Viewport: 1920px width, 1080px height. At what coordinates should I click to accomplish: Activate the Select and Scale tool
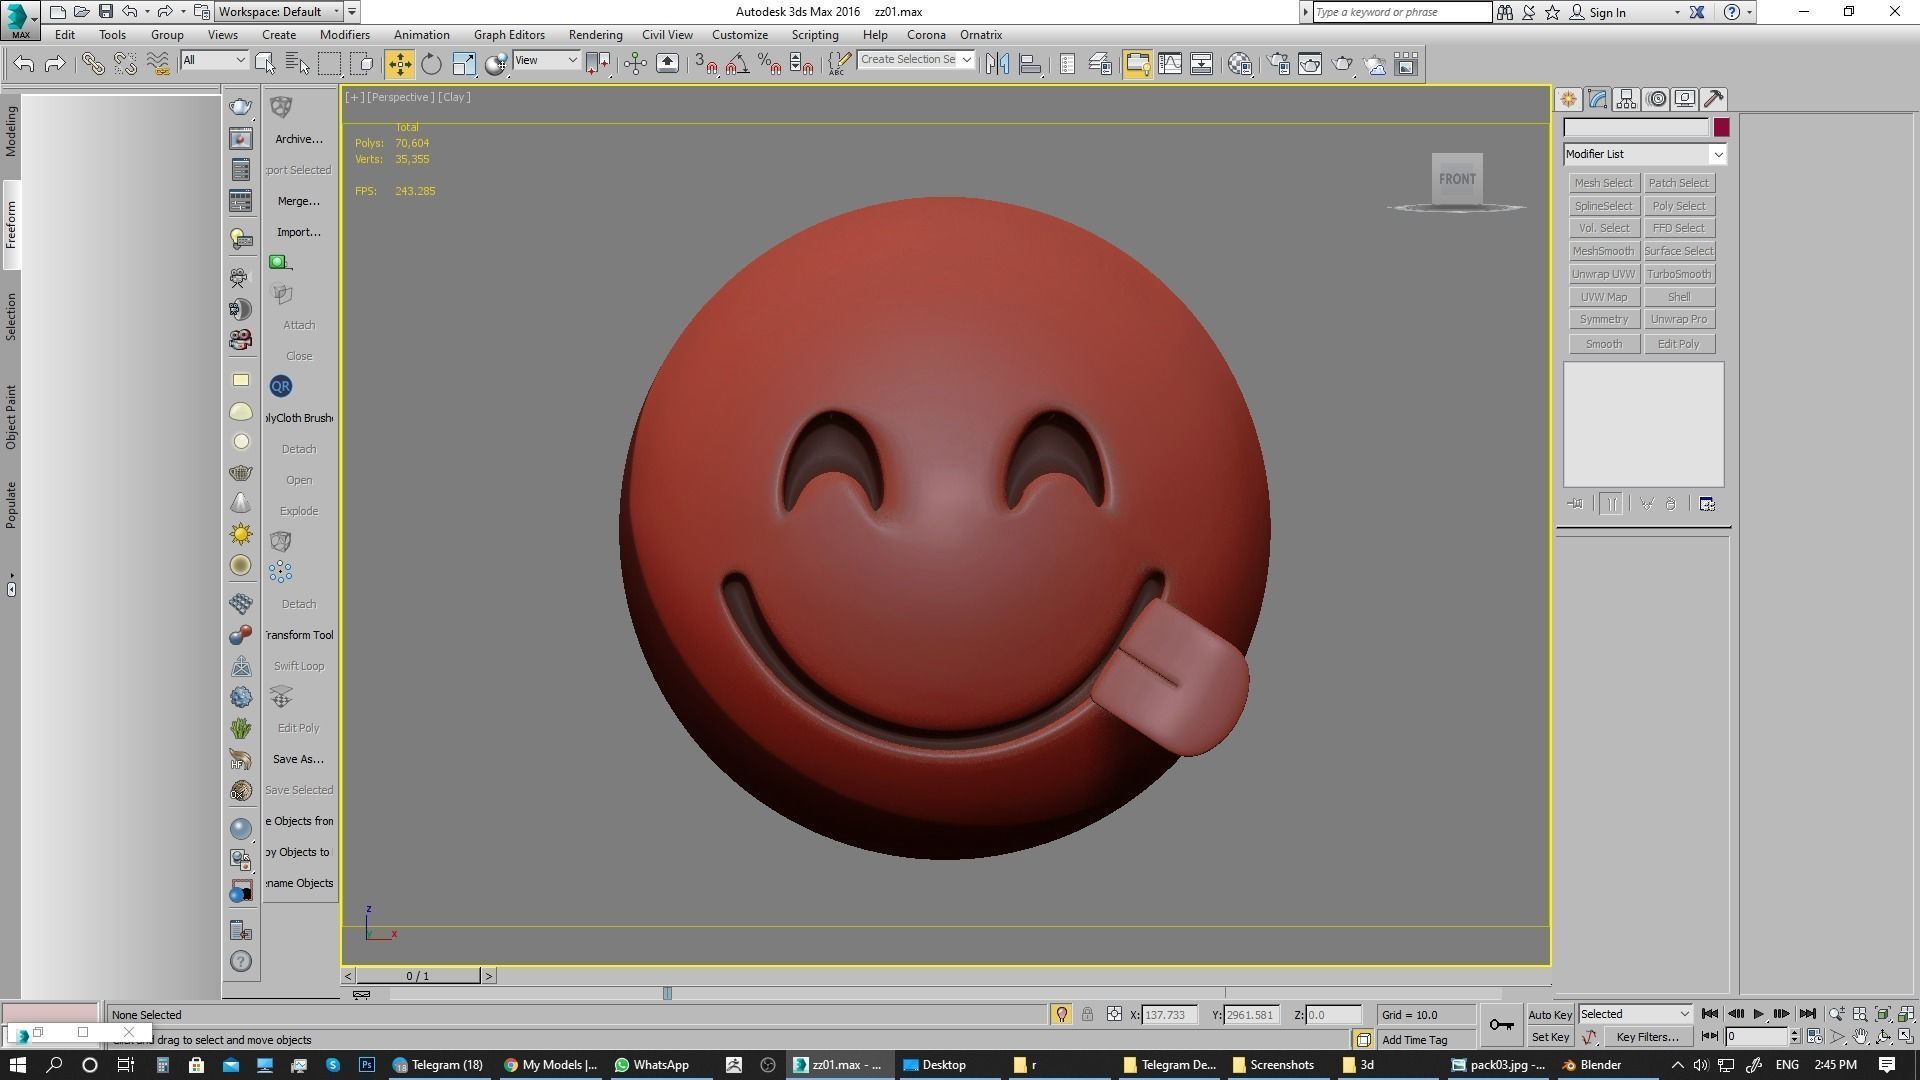pyautogui.click(x=464, y=64)
